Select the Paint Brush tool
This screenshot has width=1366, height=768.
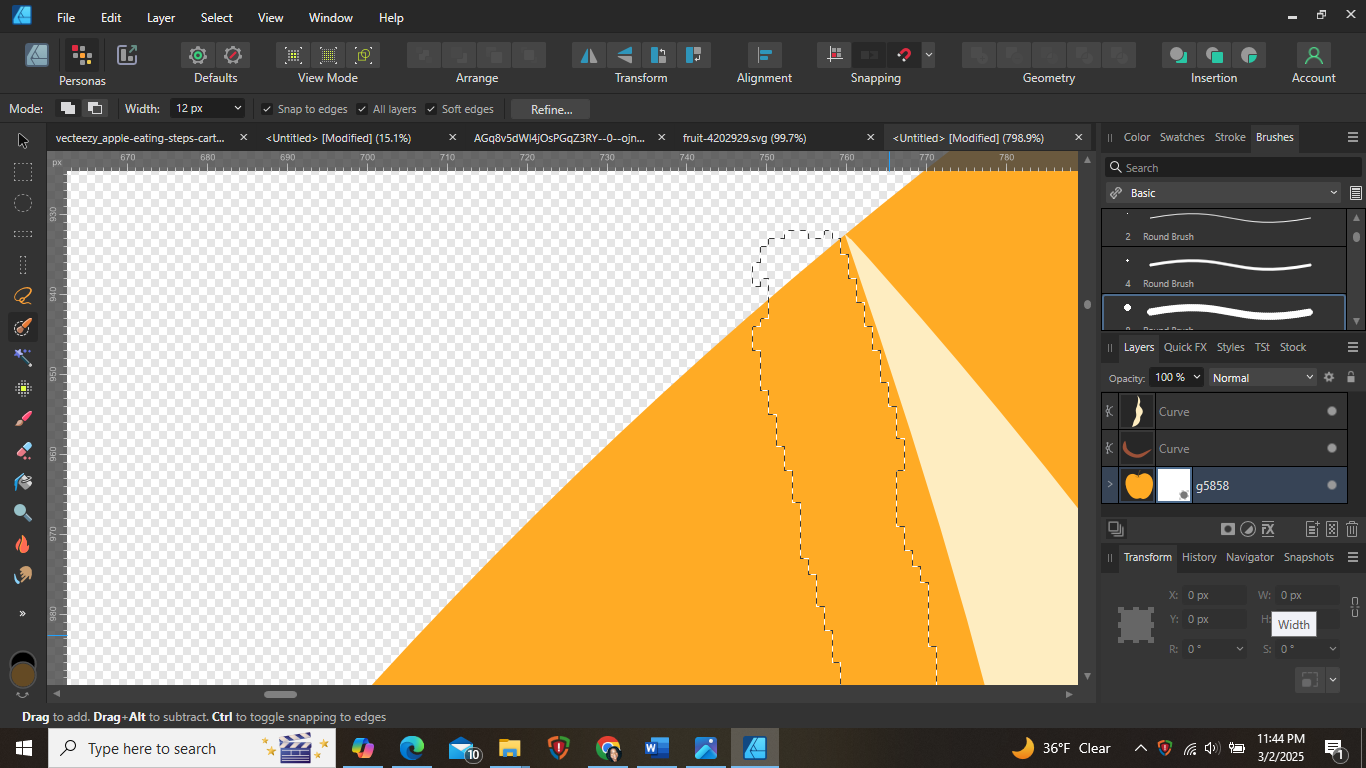point(23,420)
